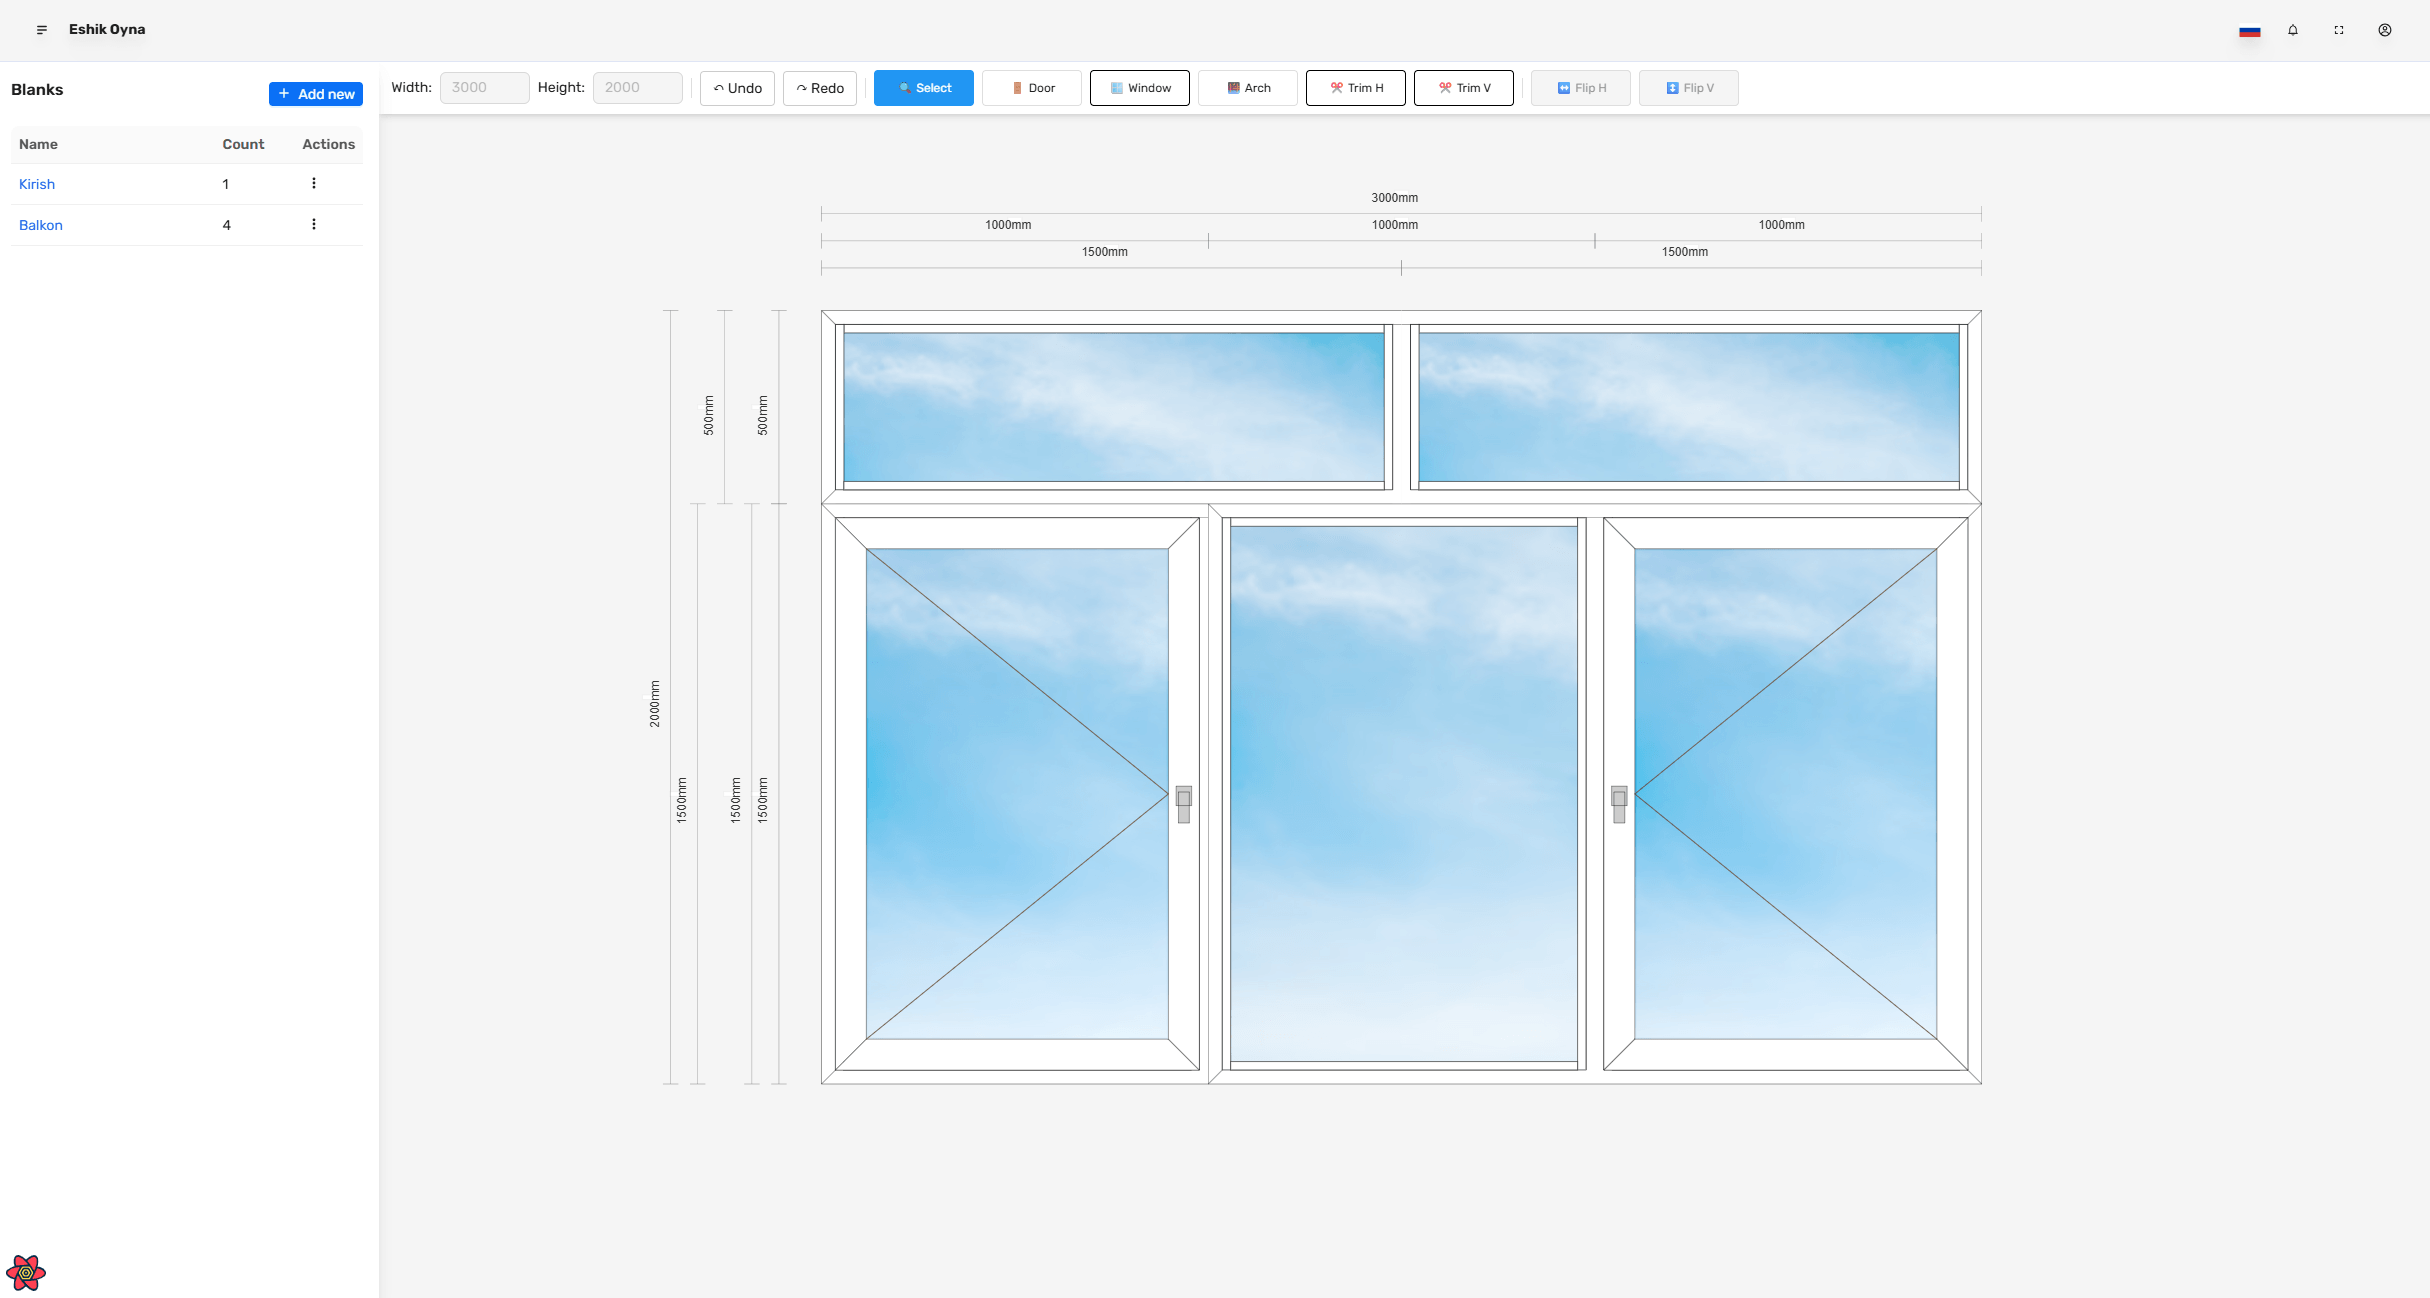2430x1298 pixels.
Task: Open the Balkon blank link
Action: pyautogui.click(x=41, y=225)
